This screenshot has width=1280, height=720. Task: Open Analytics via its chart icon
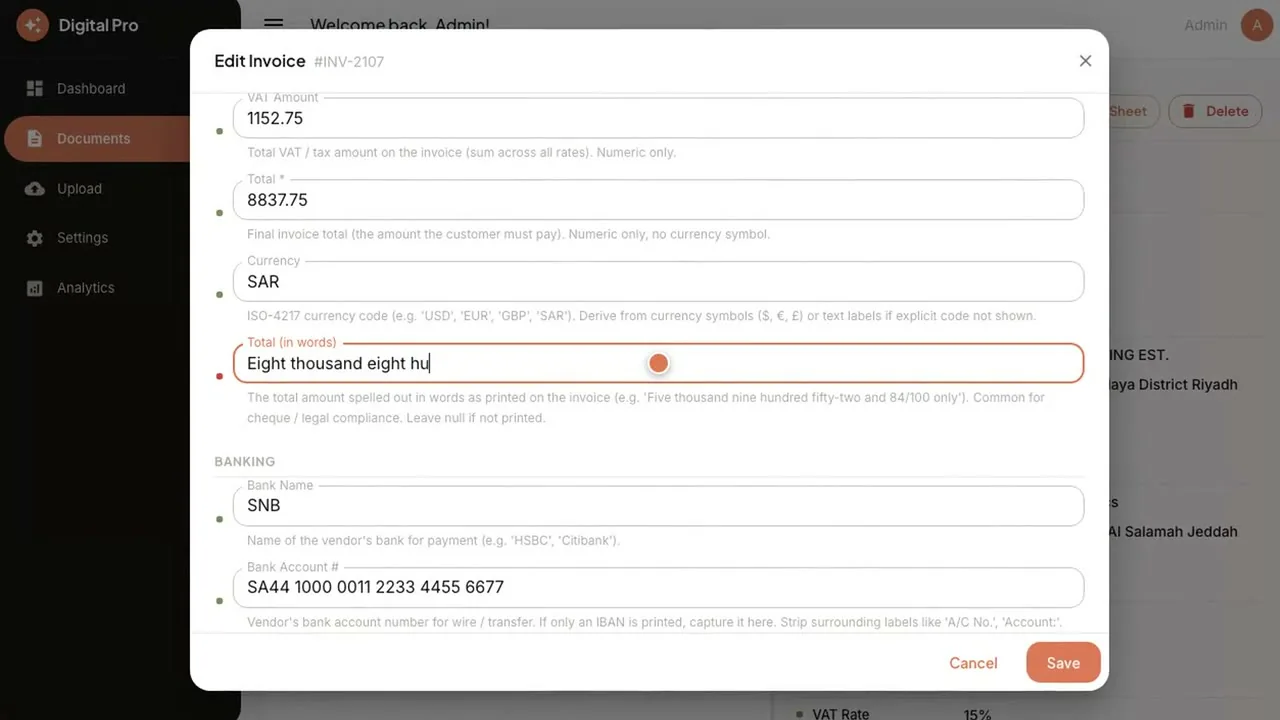35,288
